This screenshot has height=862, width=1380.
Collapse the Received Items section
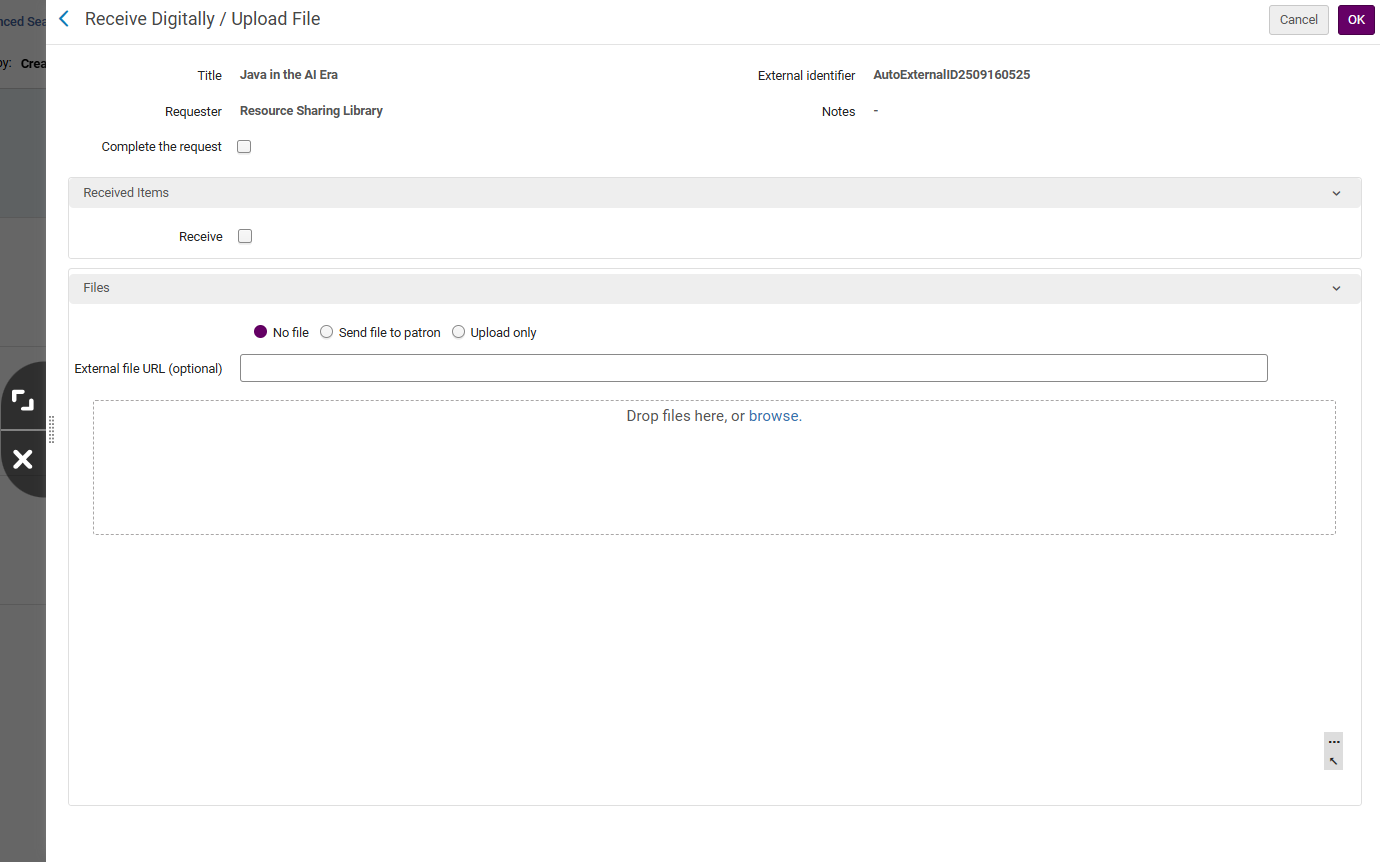[1336, 193]
